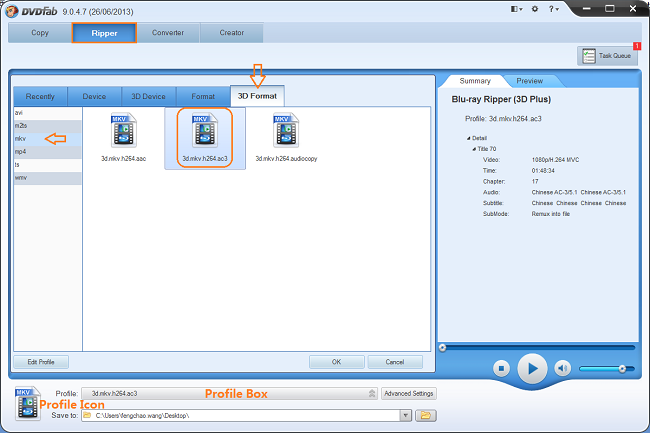The image size is (650, 433).
Task: Open the Task Queue
Action: click(x=607, y=56)
